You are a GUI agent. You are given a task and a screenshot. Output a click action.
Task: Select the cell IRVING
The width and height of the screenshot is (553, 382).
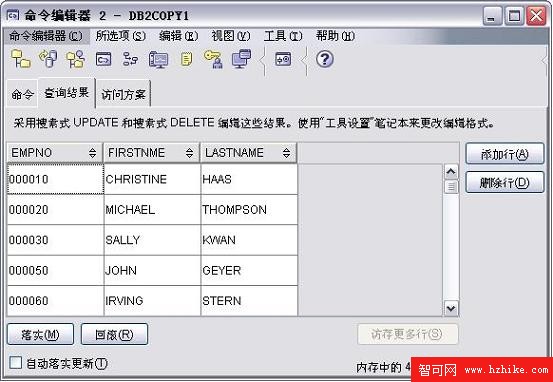152,301
